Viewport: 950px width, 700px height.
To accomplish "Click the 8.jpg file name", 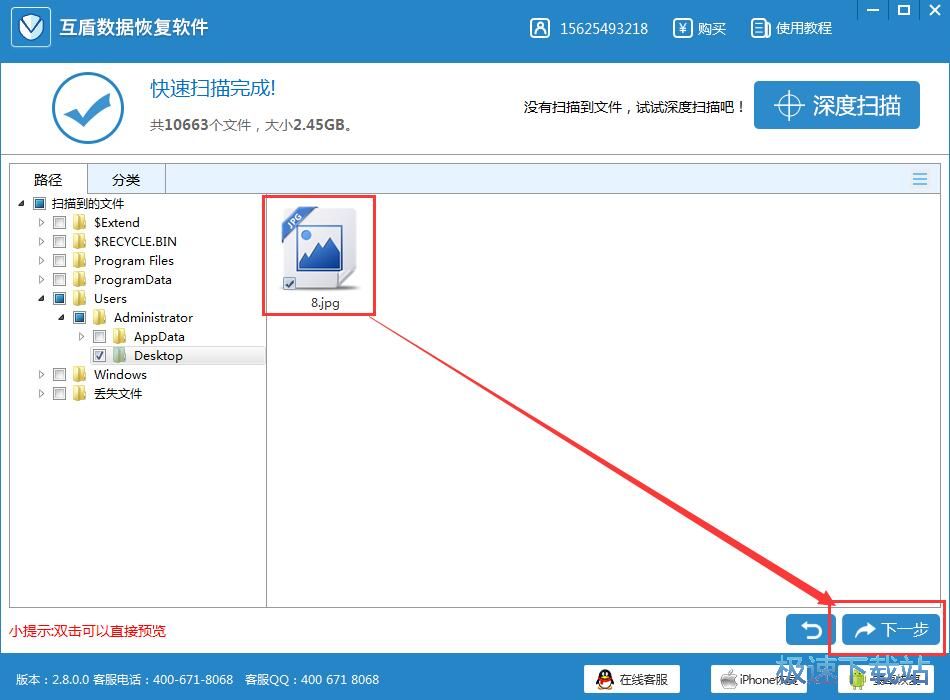I will [325, 302].
